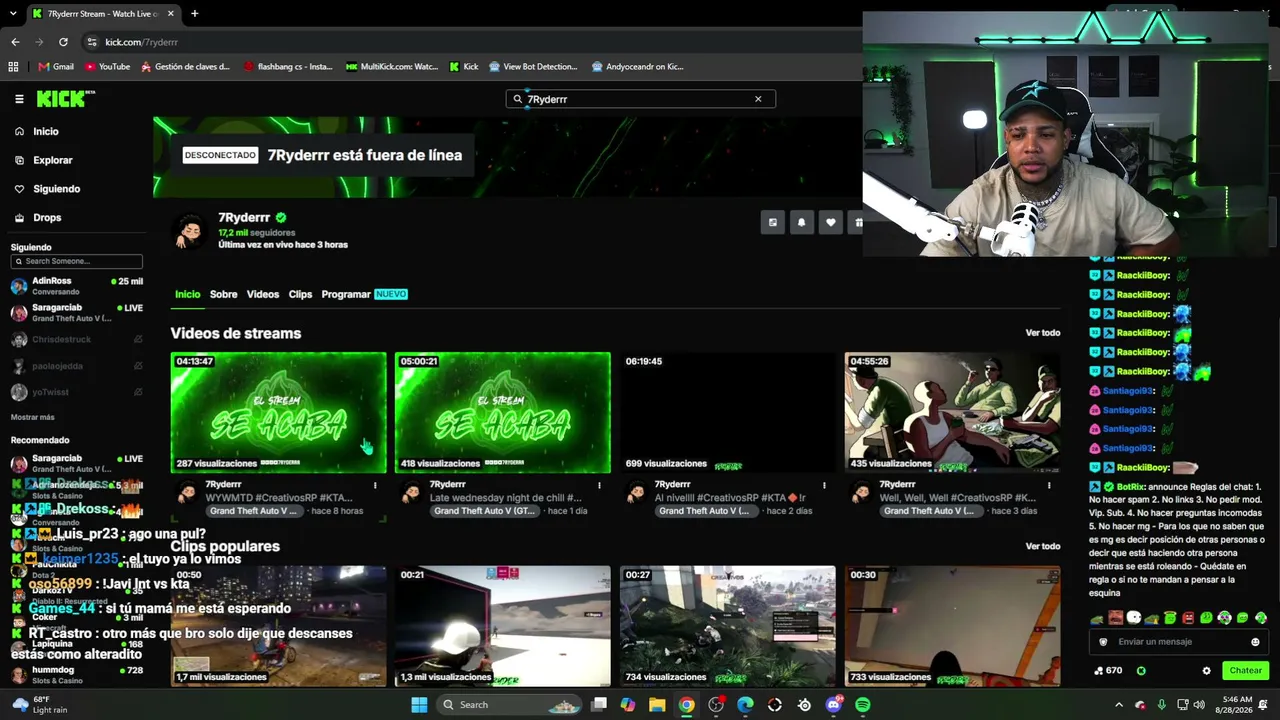
Task: Open the Kick sidebar hamburger menu
Action: click(19, 99)
